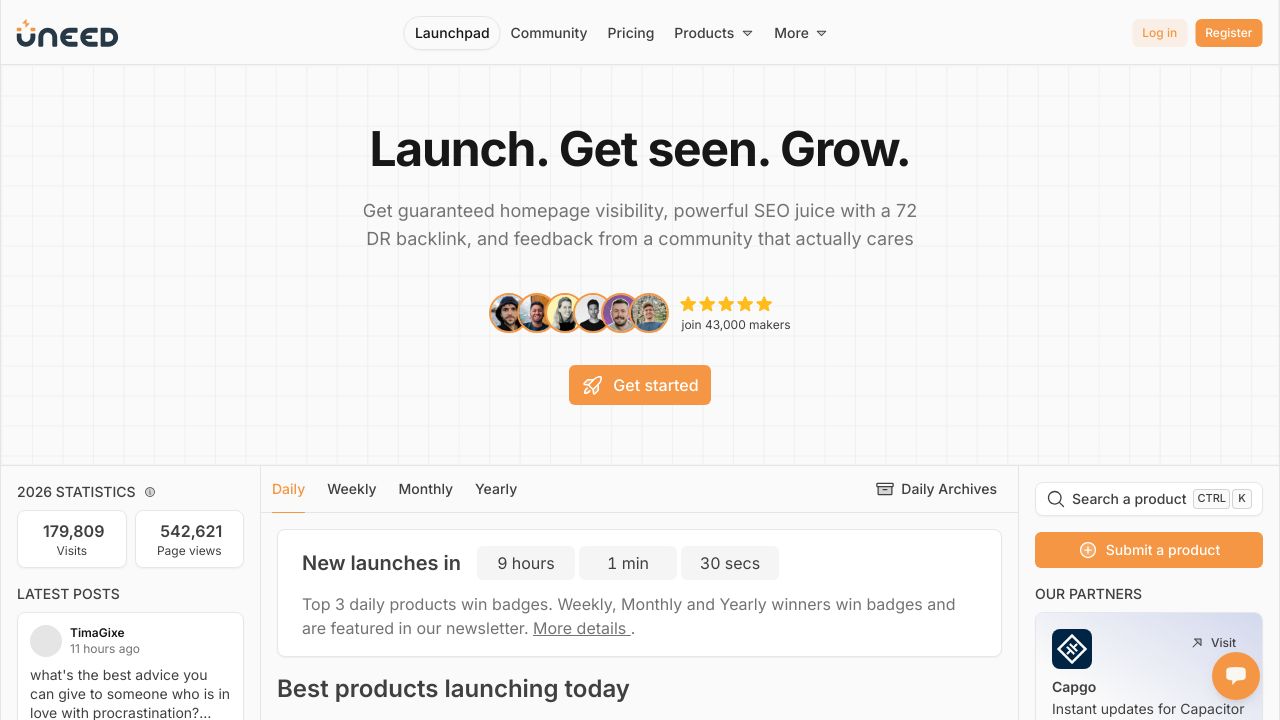The image size is (1280, 720).
Task: Expand the Products dropdown
Action: [x=713, y=33]
